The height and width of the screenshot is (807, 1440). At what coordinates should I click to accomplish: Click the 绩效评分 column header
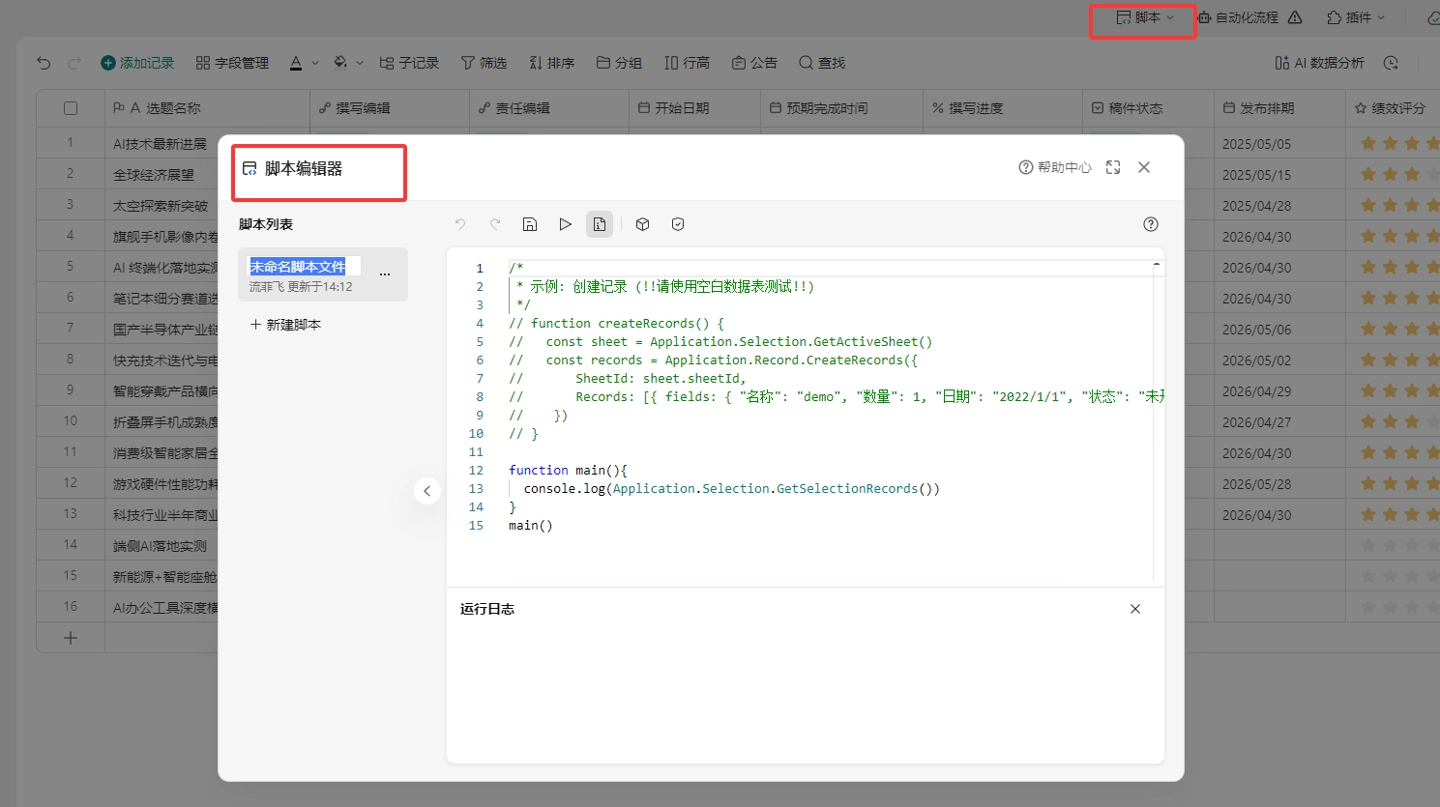(x=1392, y=108)
